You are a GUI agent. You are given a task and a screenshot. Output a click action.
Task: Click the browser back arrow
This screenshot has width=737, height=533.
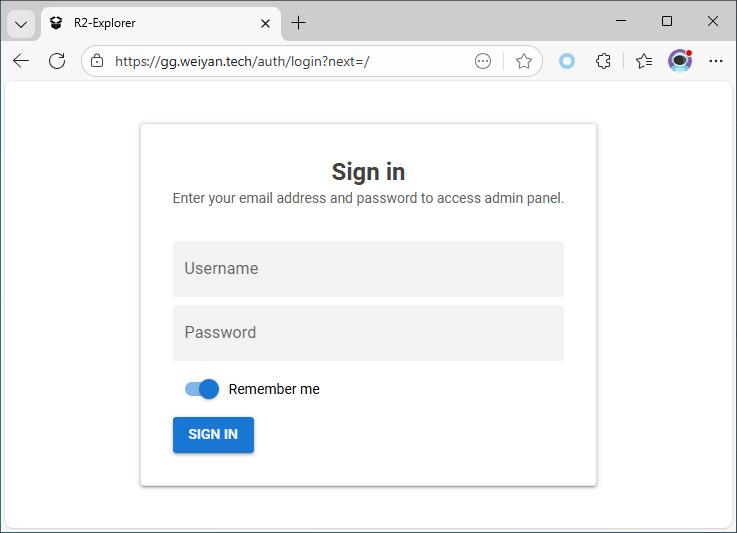[x=21, y=61]
